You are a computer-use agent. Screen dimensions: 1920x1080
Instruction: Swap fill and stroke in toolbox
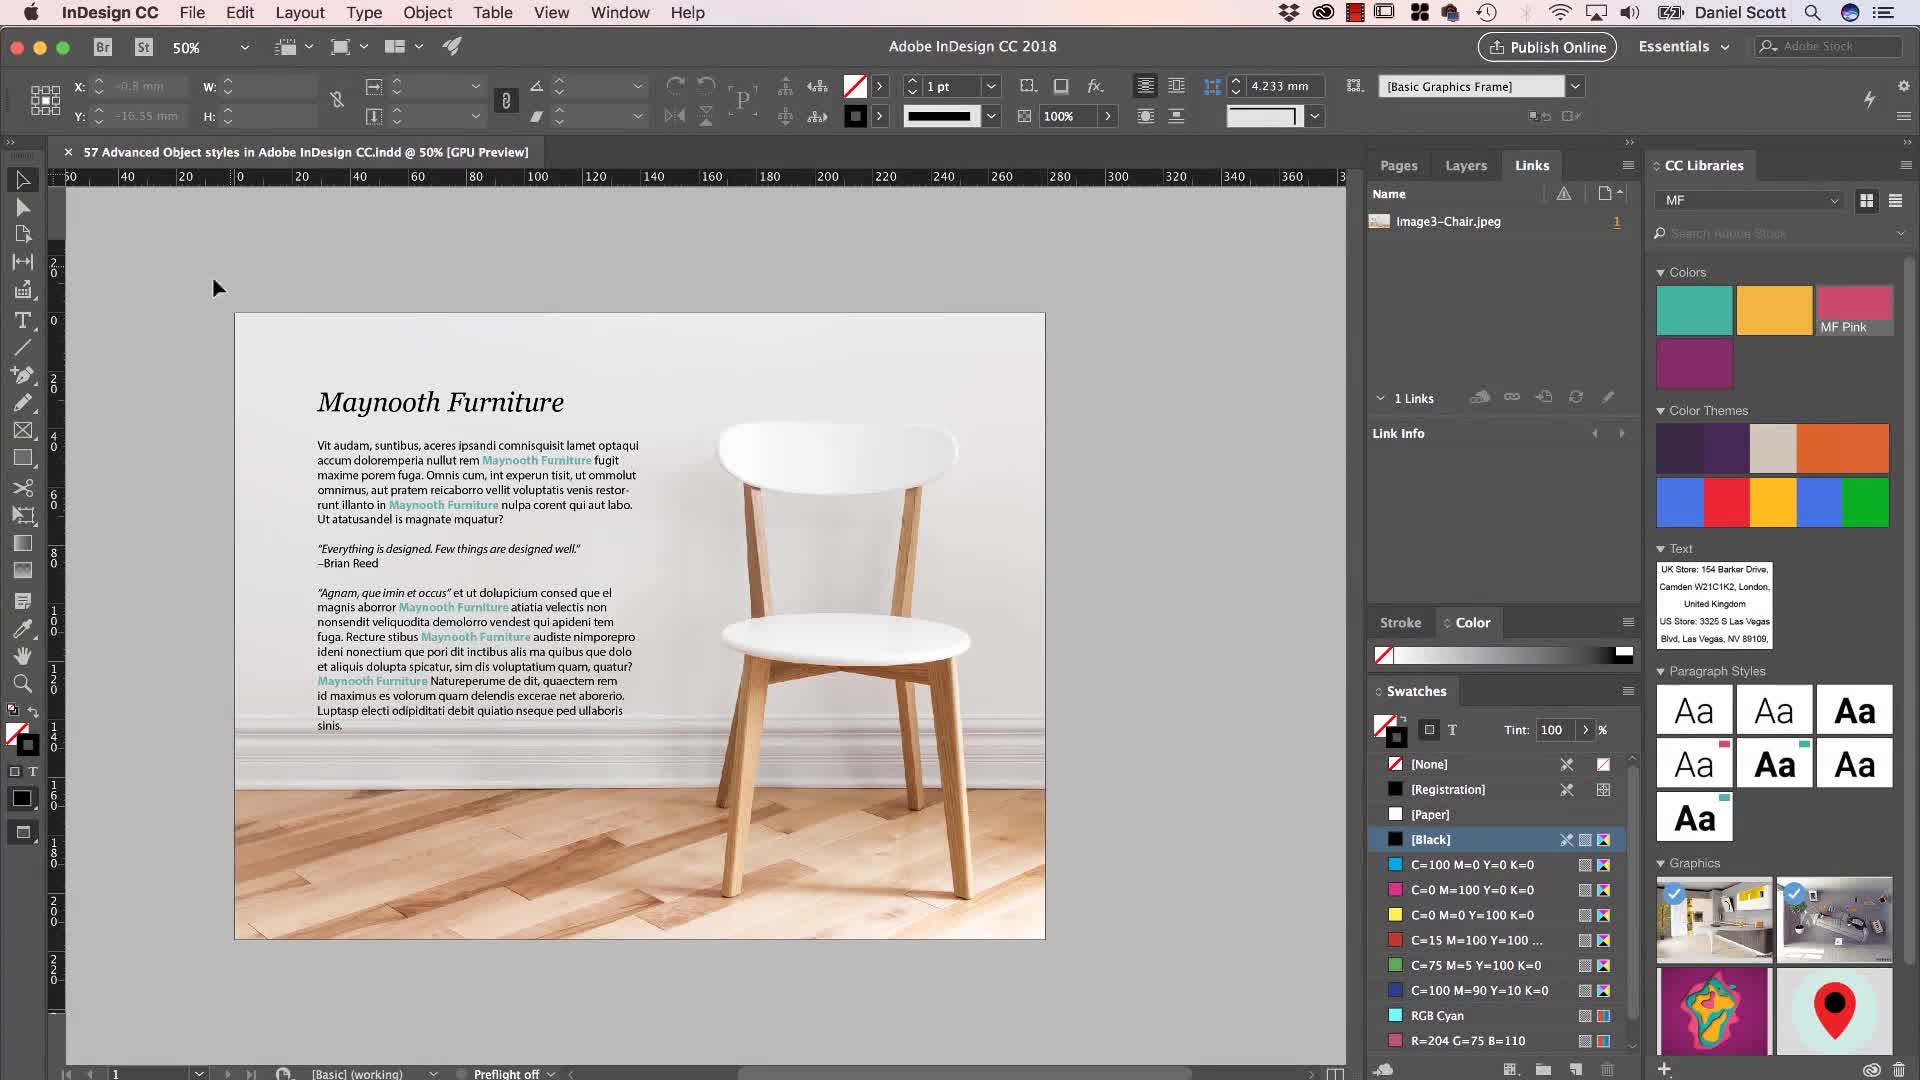[x=33, y=711]
